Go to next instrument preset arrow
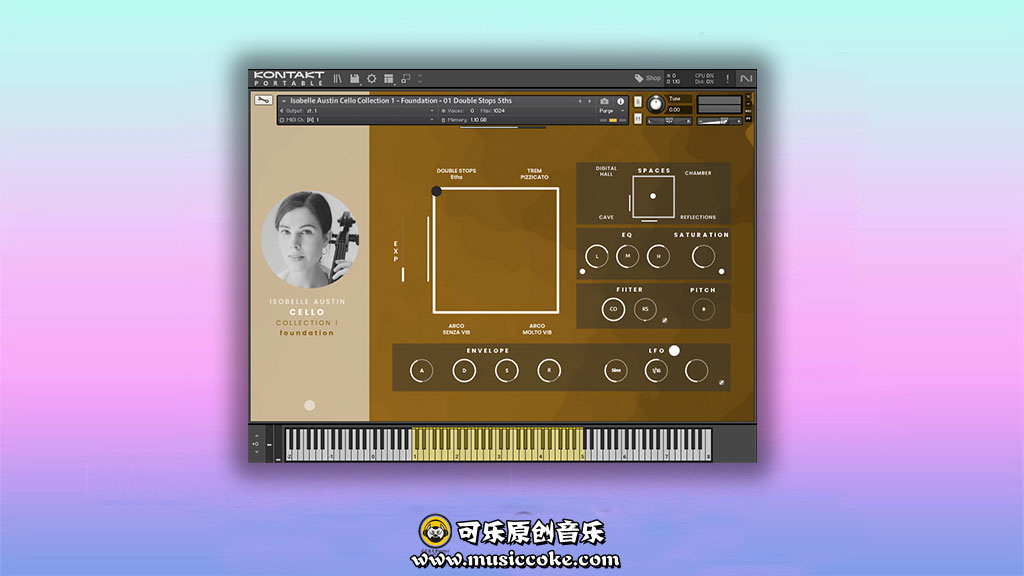This screenshot has height=576, width=1024. [x=589, y=101]
